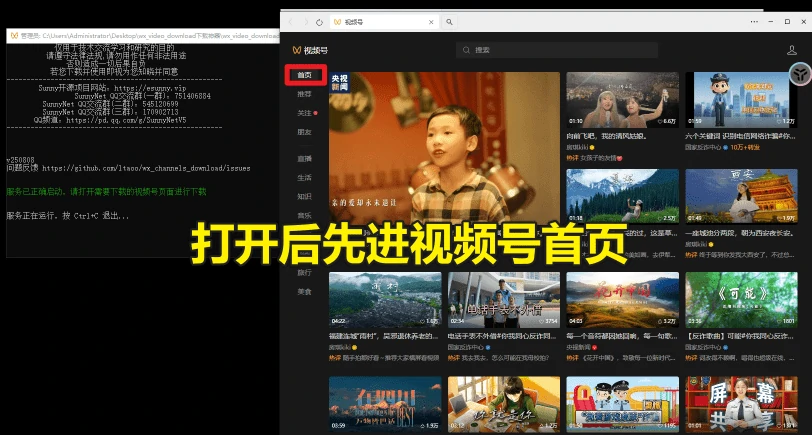Screen dimensions: 812x435
Task: Select the 知识 category in the sidebar
Action: click(x=304, y=196)
